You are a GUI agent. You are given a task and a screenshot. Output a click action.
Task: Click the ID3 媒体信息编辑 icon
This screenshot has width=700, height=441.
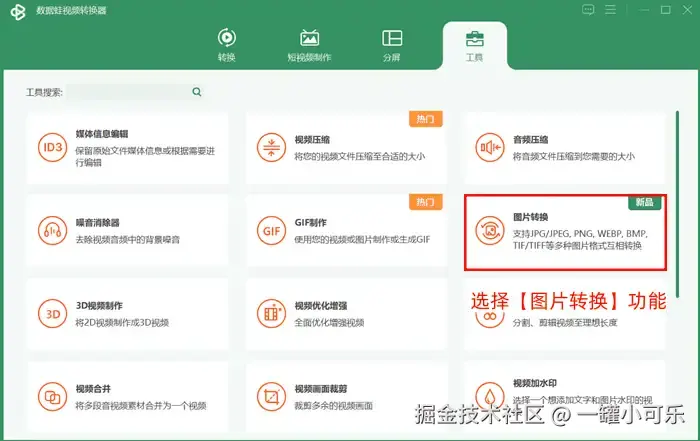pos(52,147)
